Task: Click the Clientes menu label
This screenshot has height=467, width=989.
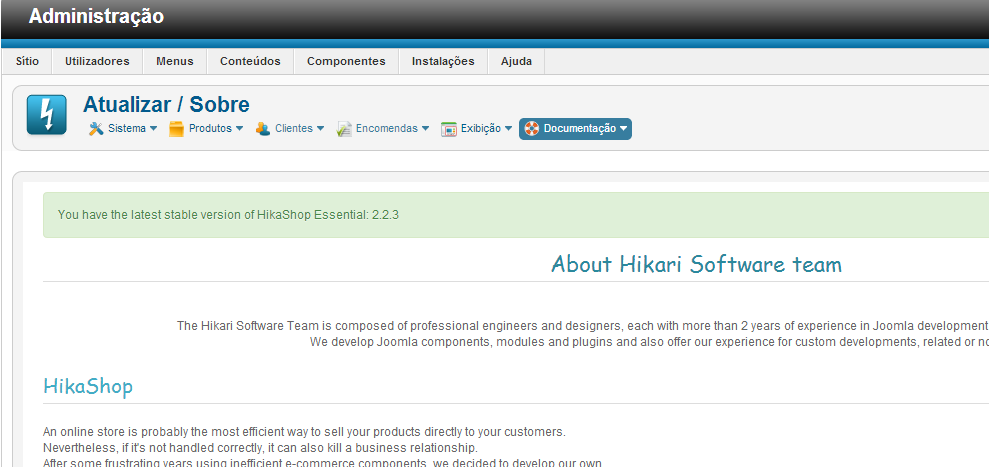Action: 294,129
